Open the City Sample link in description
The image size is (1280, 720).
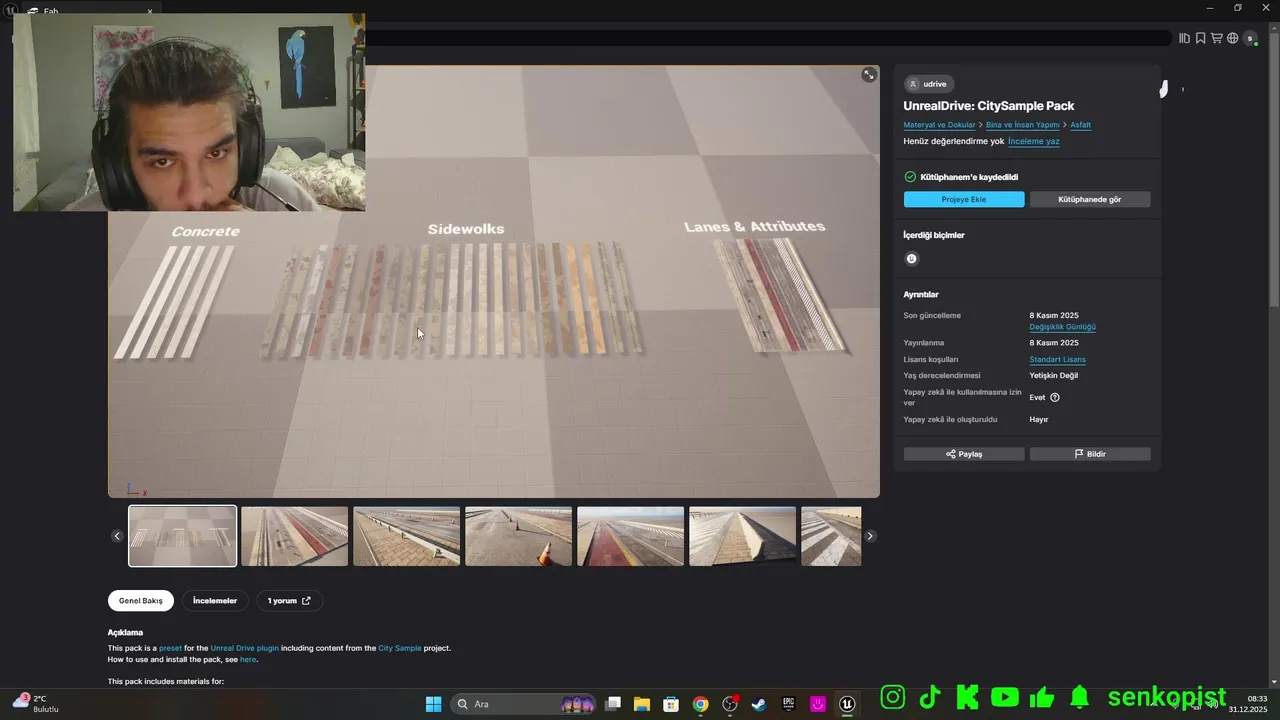(399, 648)
